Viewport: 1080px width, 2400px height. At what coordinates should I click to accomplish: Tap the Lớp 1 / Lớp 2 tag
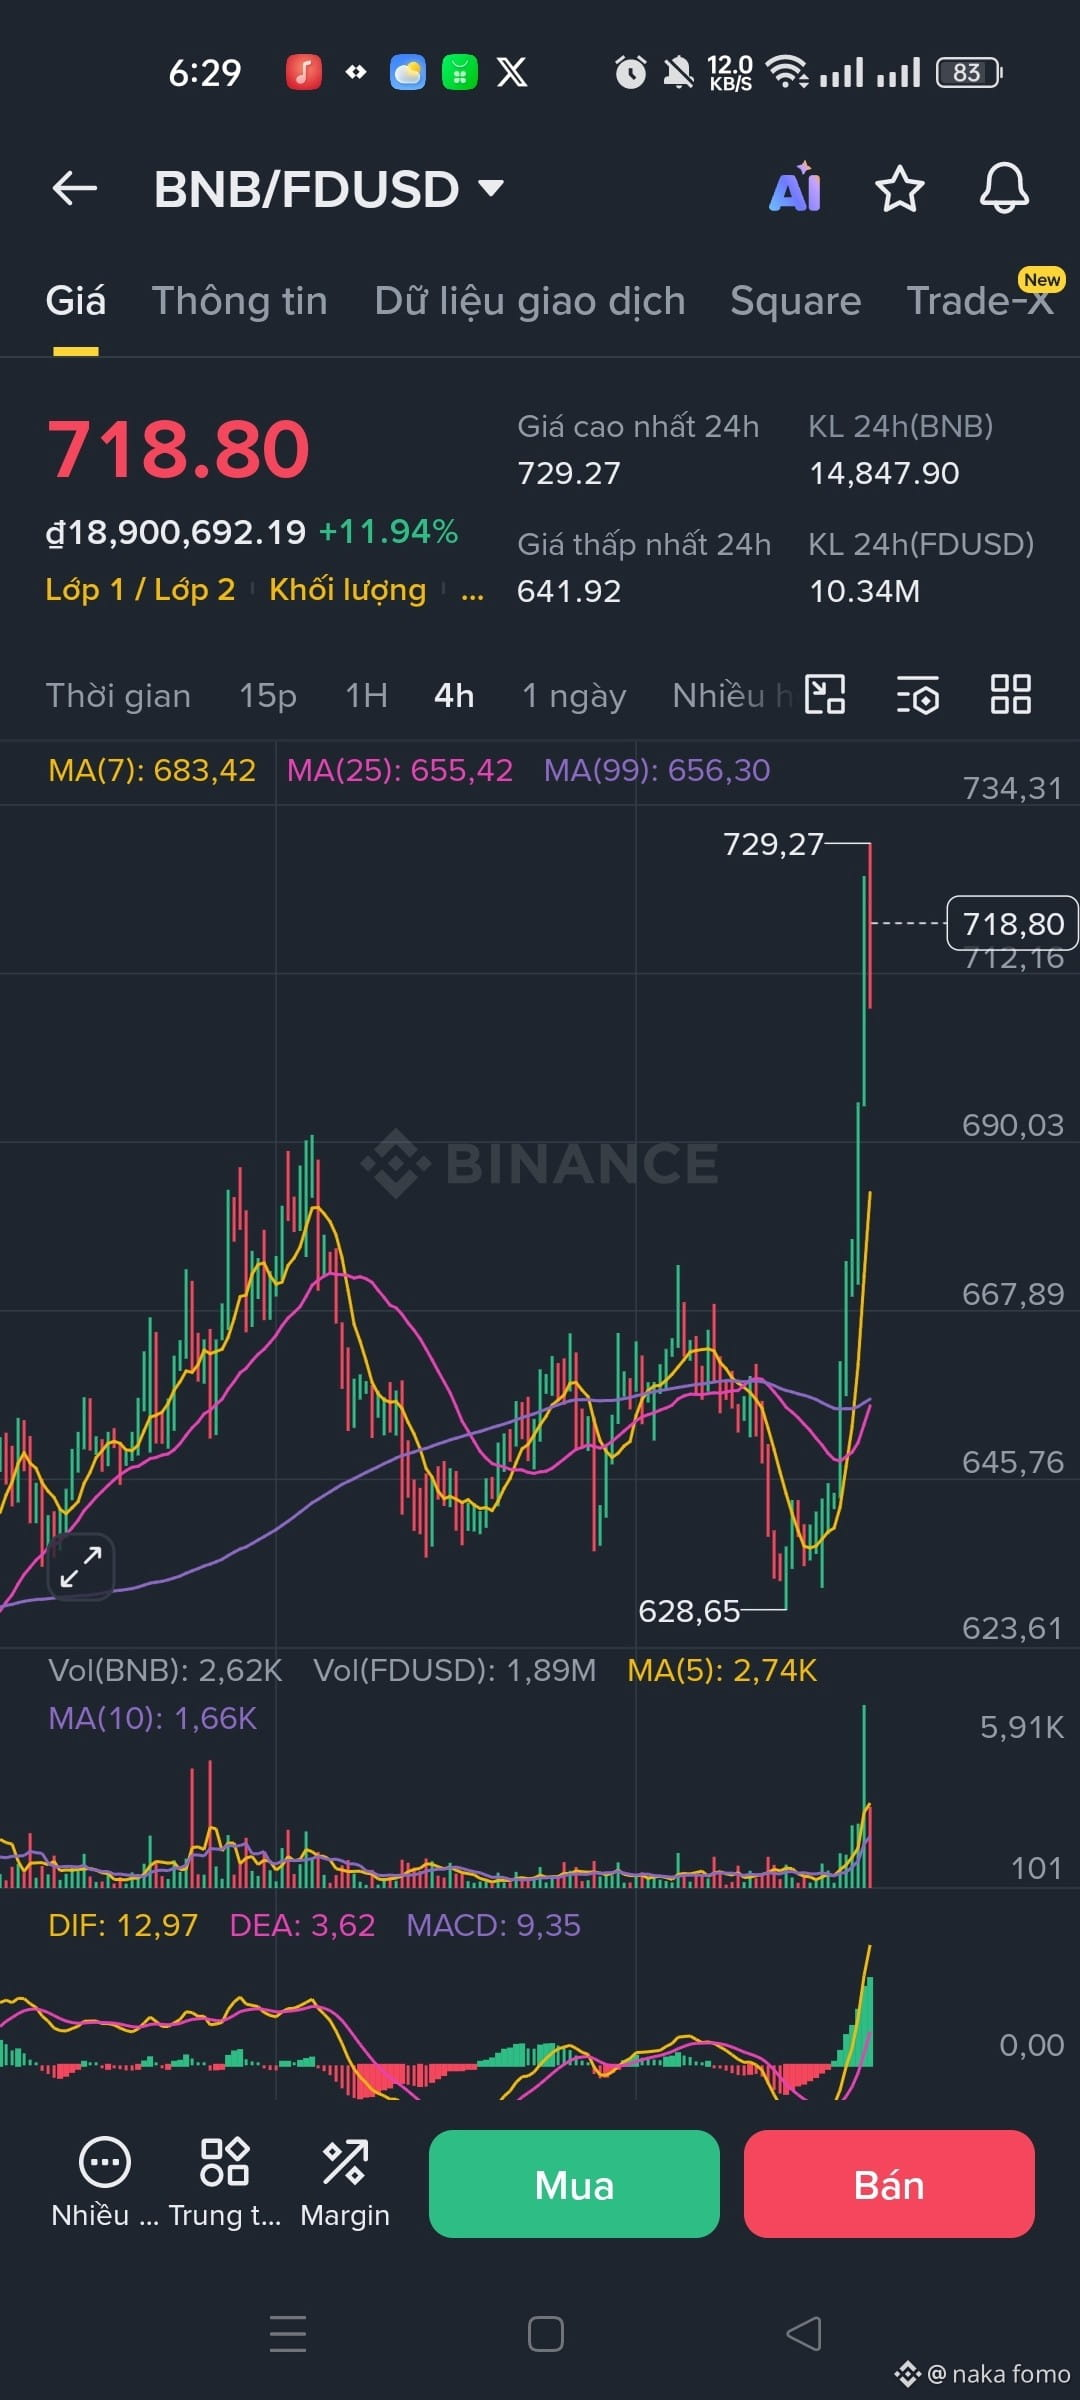coord(140,590)
